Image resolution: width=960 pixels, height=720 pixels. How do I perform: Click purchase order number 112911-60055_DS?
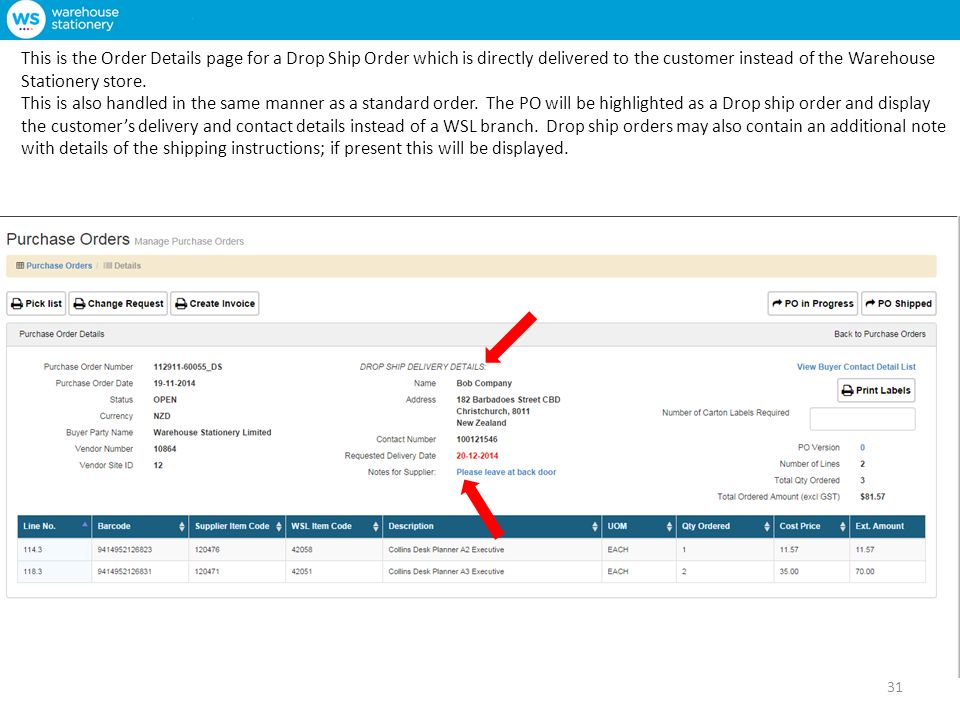click(187, 367)
